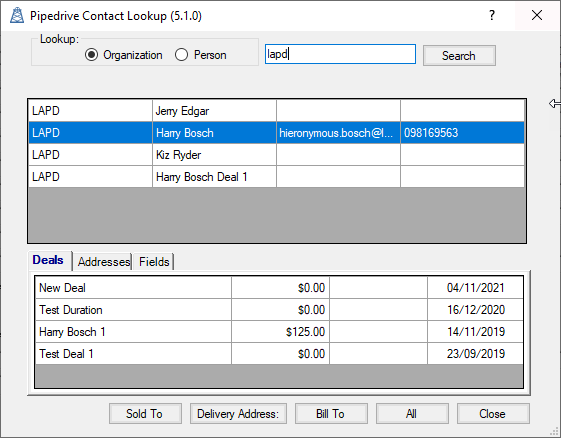Click the $125.00 deal value cell

click(x=280, y=331)
